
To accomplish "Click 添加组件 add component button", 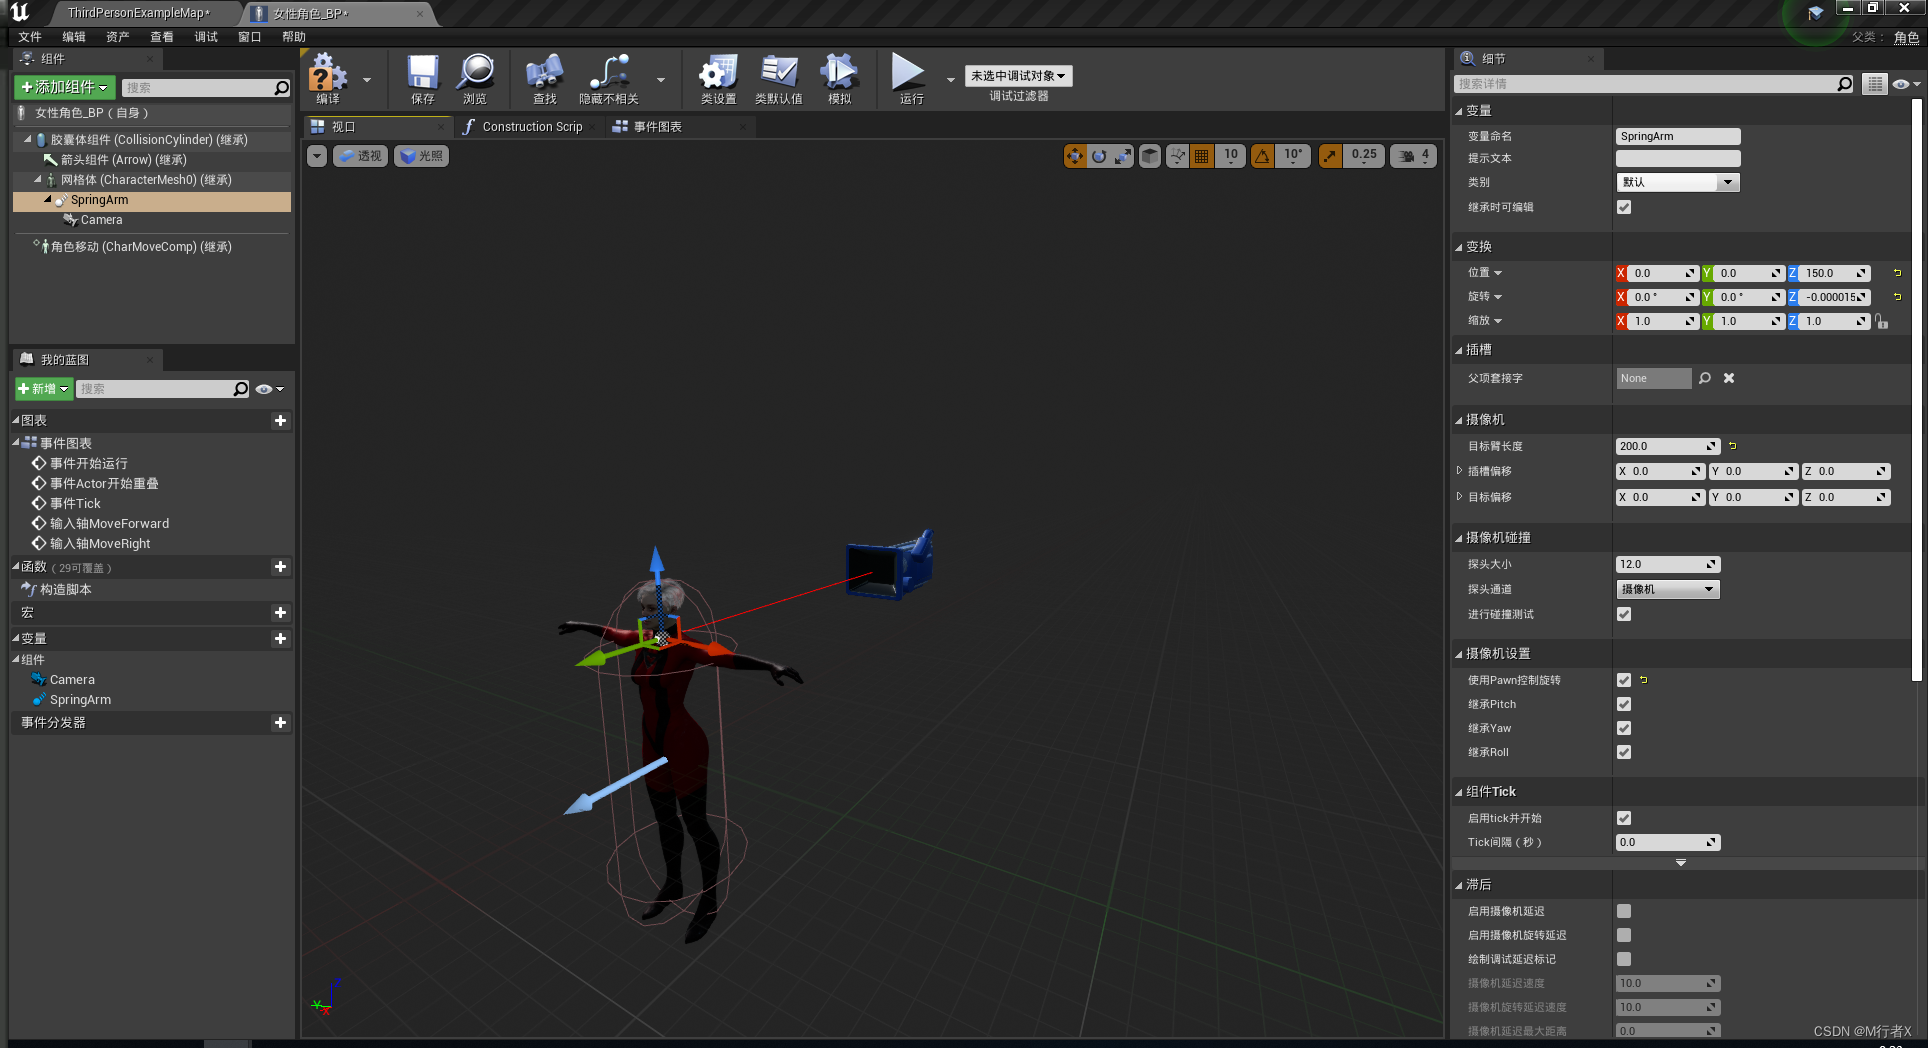I will (x=65, y=88).
